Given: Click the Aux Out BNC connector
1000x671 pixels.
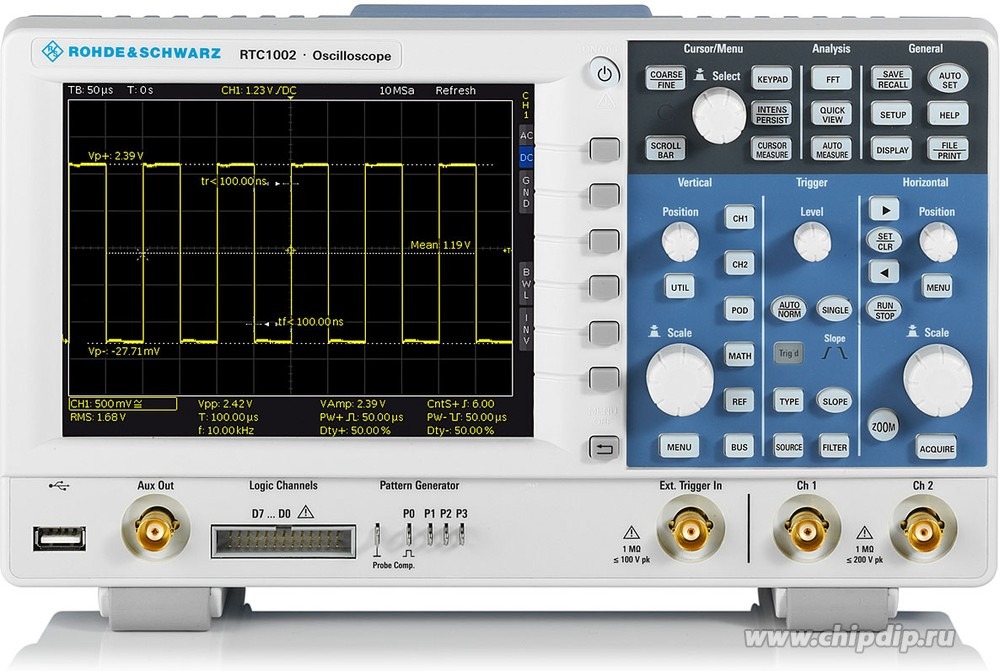Looking at the screenshot, I should point(155,528).
